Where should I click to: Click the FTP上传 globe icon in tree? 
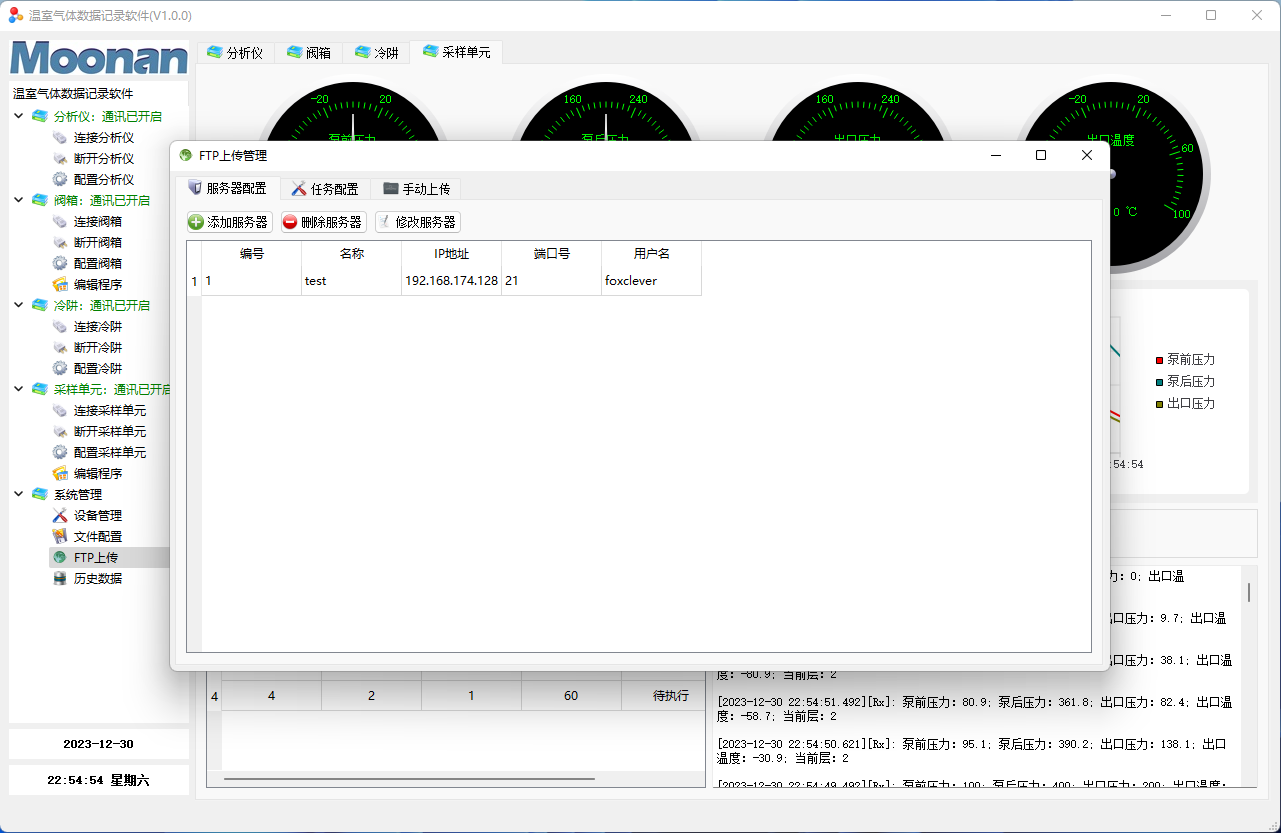click(x=60, y=557)
